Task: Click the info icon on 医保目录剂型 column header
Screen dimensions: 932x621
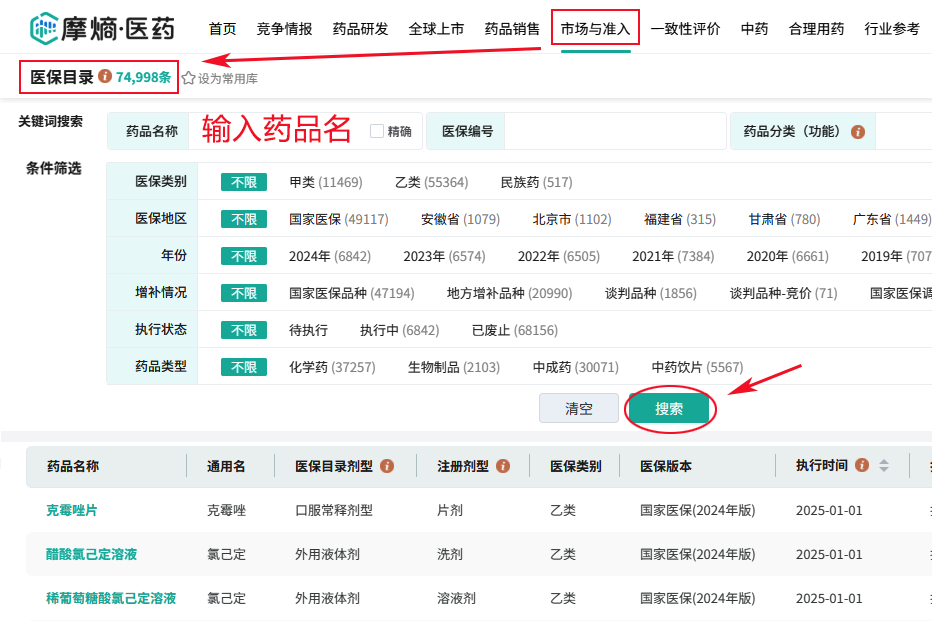Action: coord(386,466)
